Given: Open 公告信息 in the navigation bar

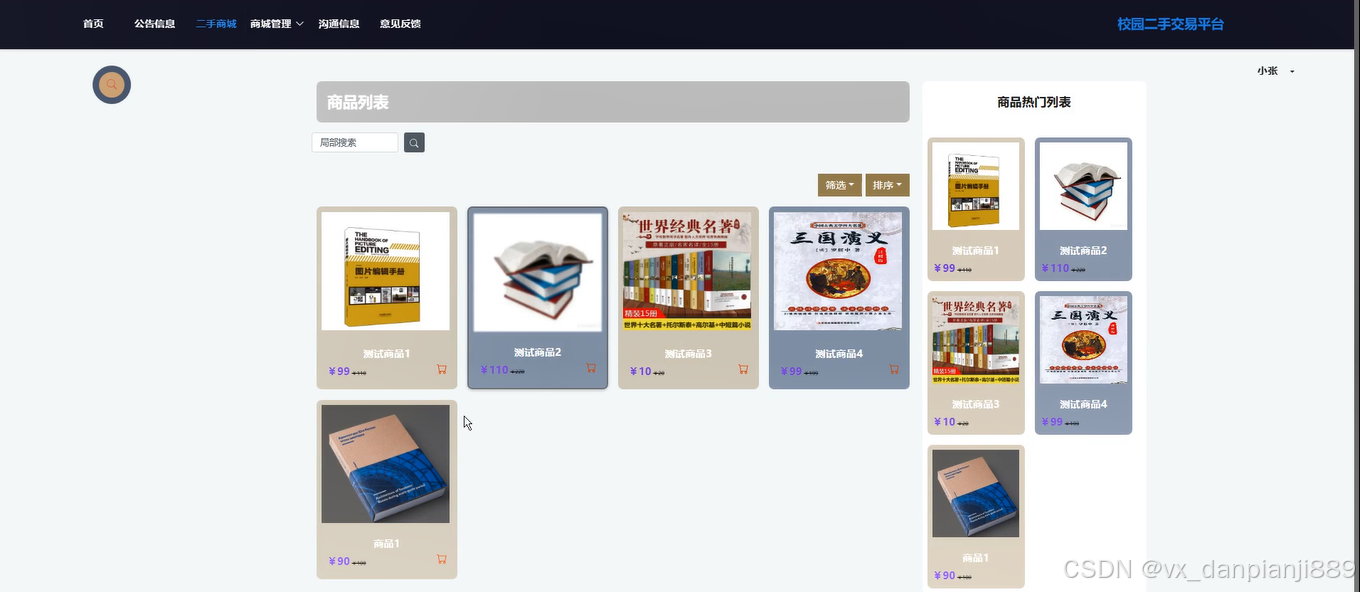Looking at the screenshot, I should tap(155, 24).
